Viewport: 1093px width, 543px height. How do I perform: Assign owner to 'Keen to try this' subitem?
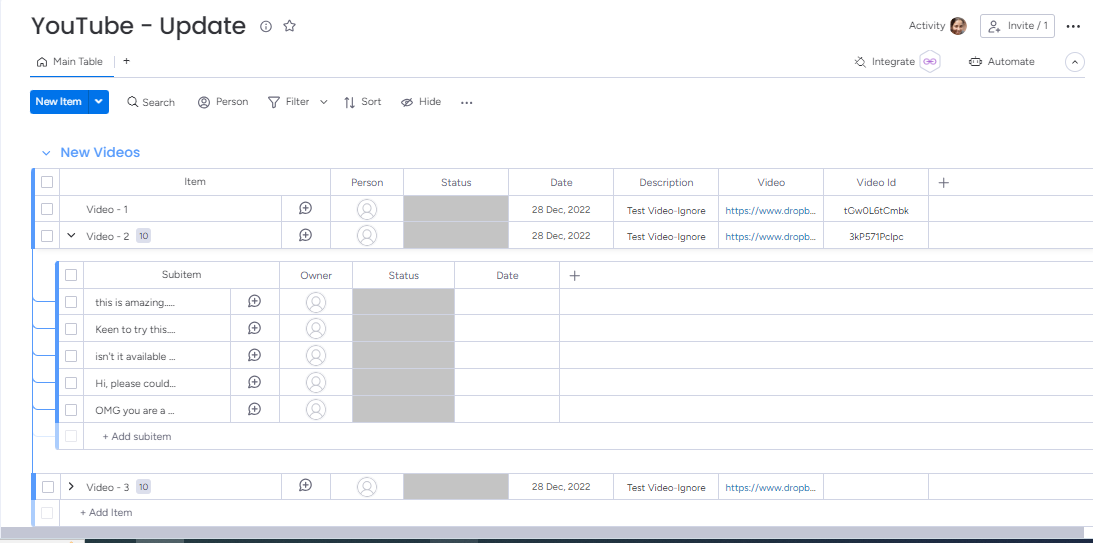click(316, 329)
